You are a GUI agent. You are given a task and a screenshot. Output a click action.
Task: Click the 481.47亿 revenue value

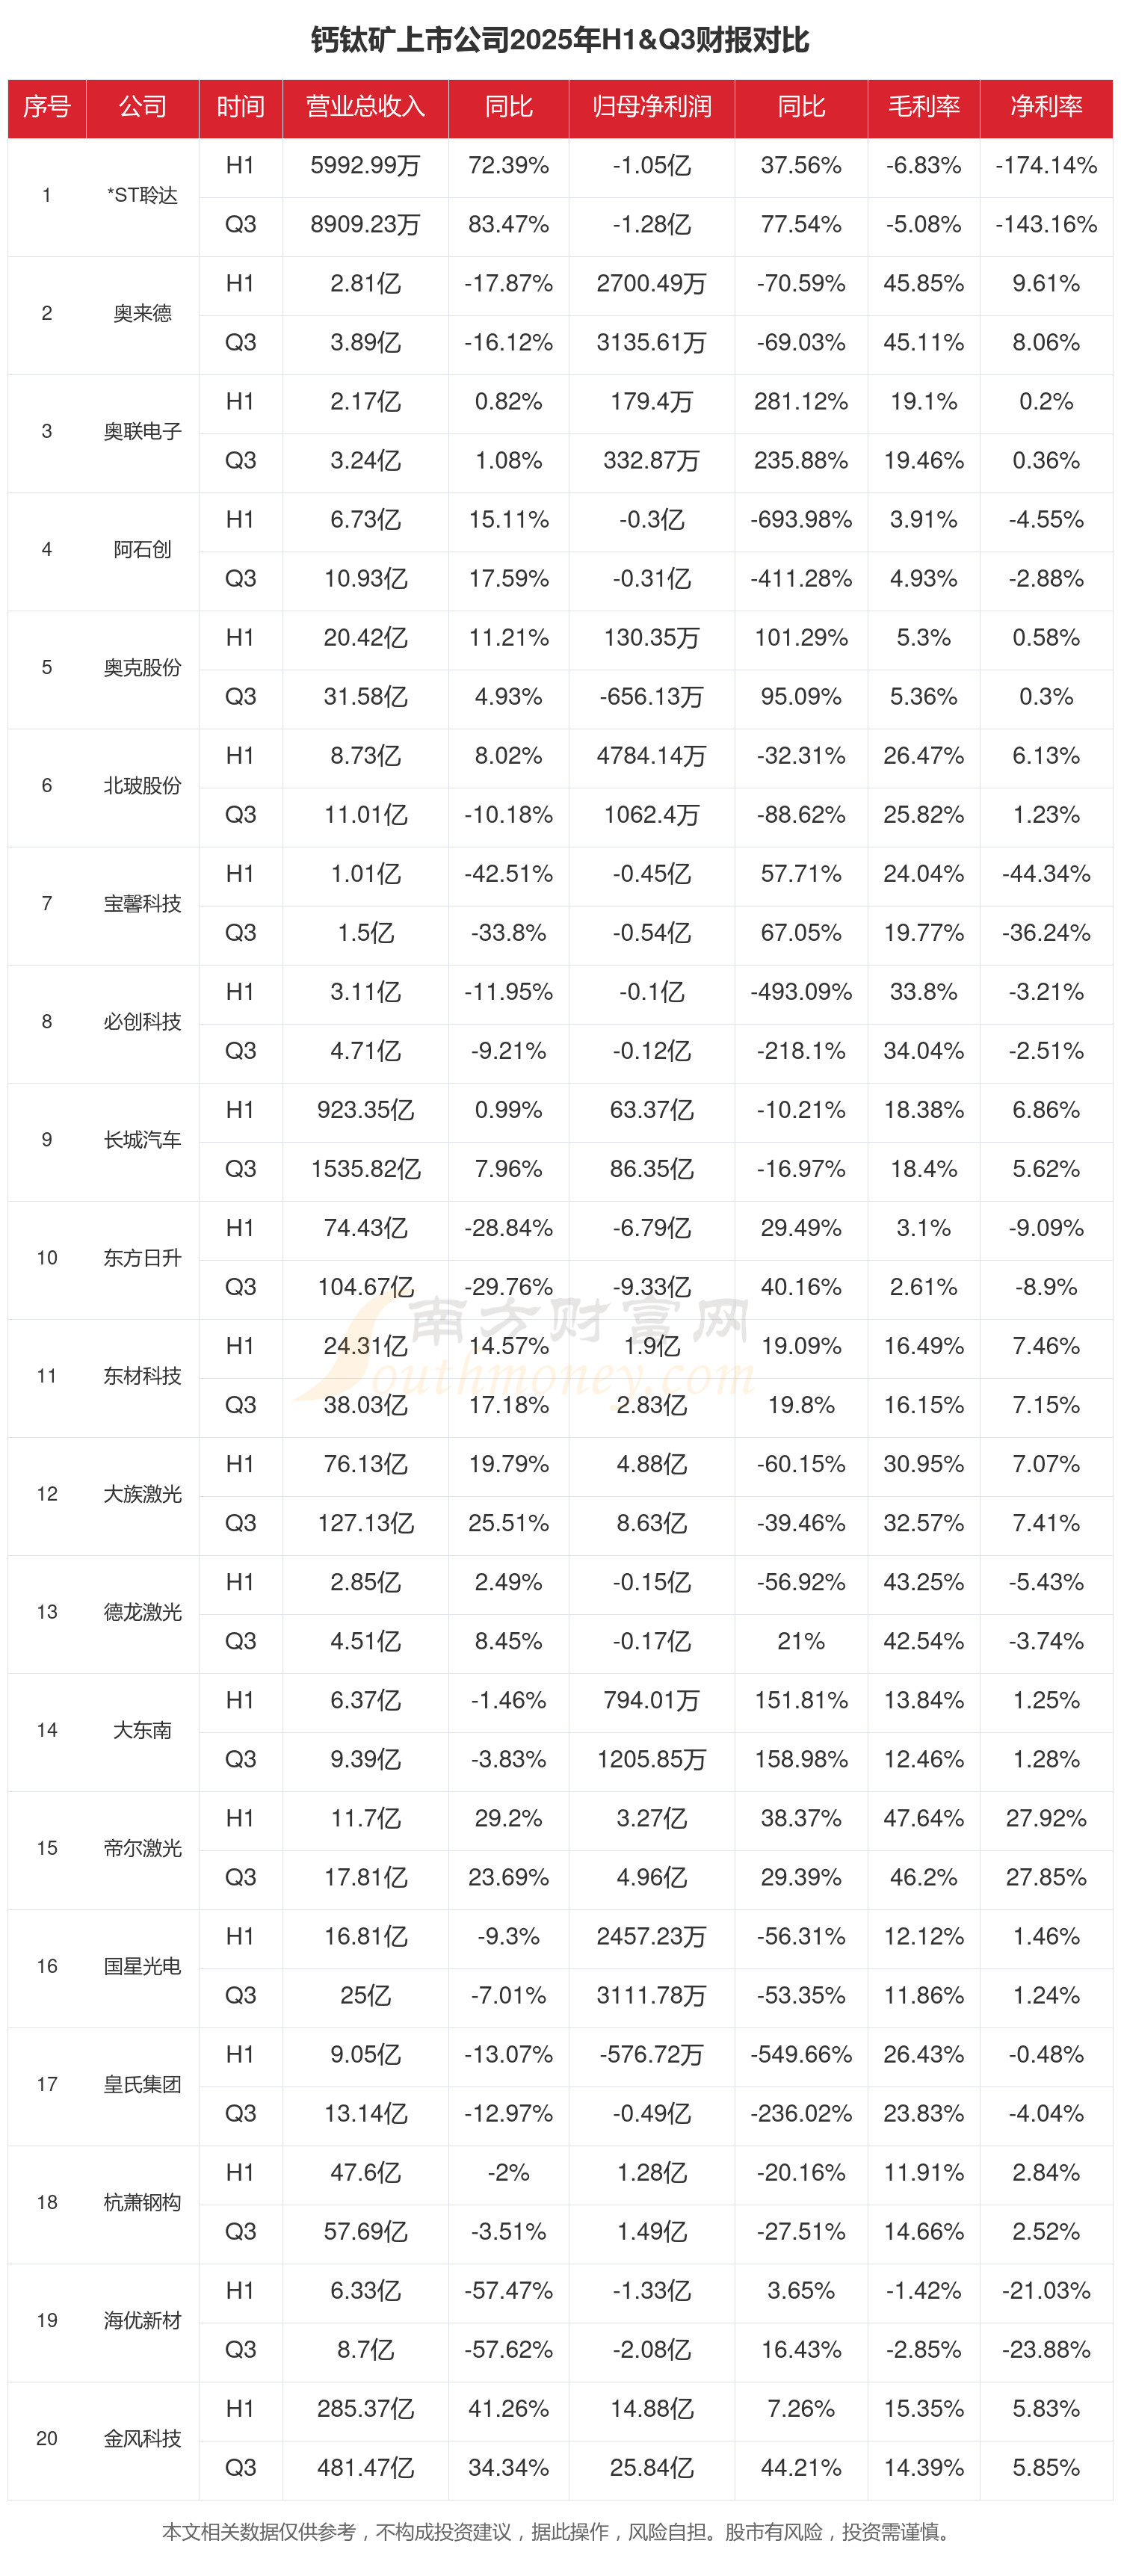[x=365, y=2468]
